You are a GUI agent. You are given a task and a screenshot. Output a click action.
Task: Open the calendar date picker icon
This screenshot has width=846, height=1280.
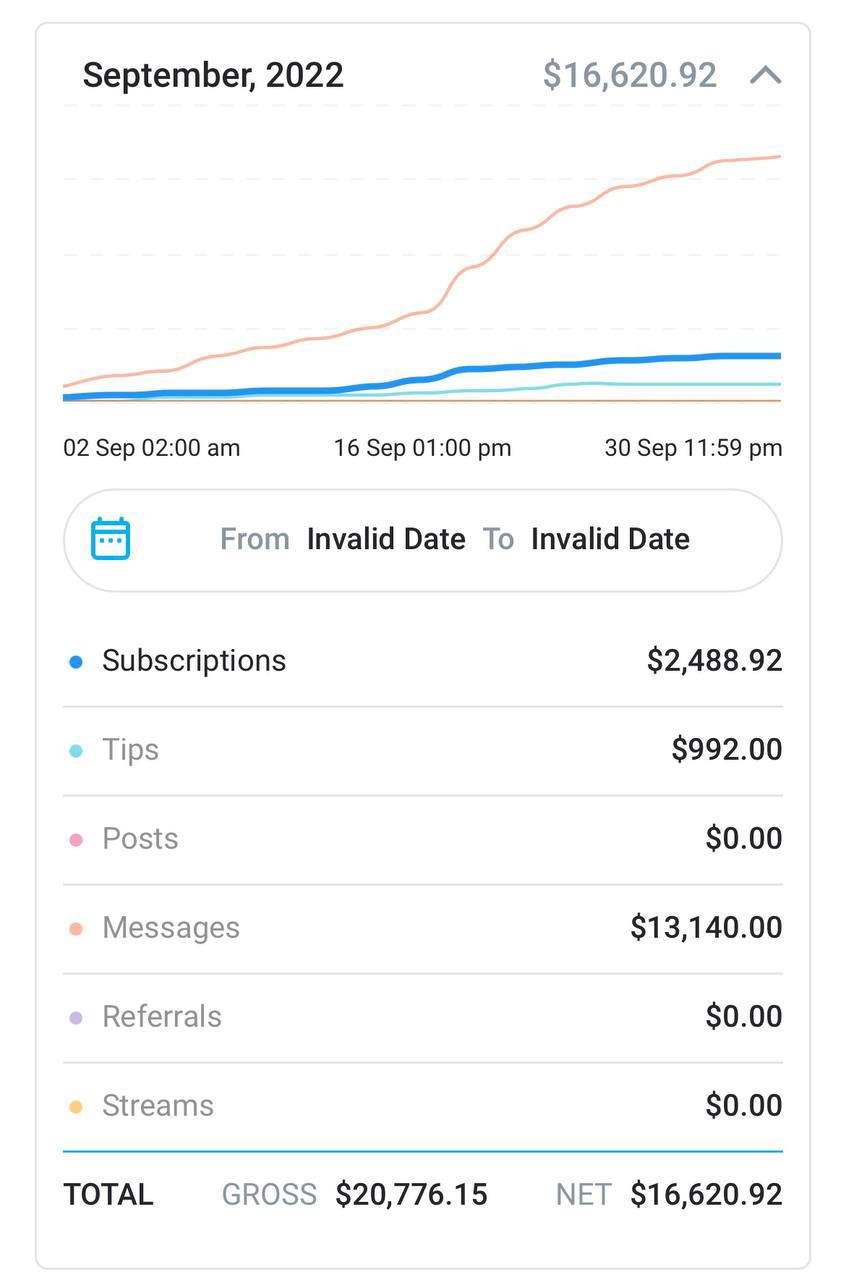click(x=111, y=539)
